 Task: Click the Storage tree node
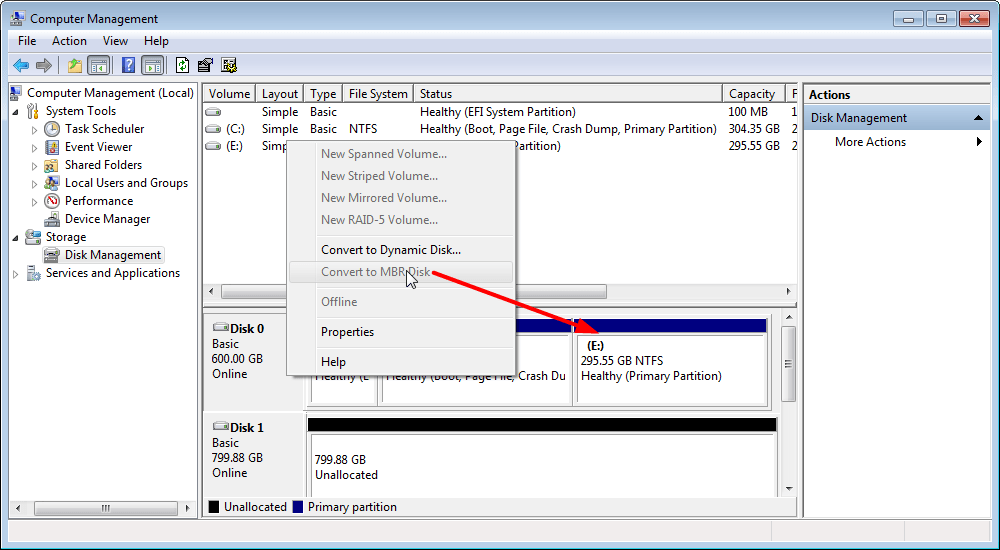(x=66, y=237)
